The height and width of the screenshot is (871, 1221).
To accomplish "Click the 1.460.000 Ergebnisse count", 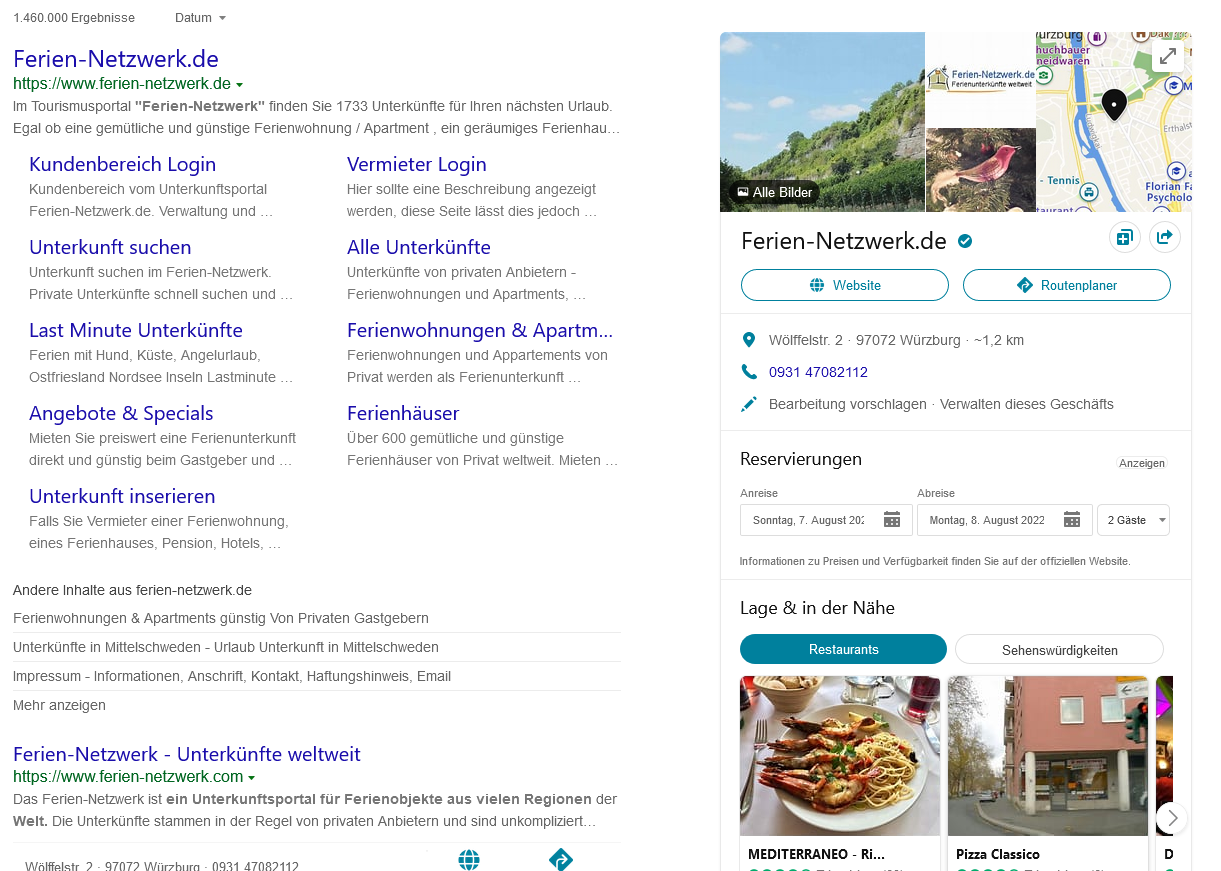I will click(x=74, y=18).
